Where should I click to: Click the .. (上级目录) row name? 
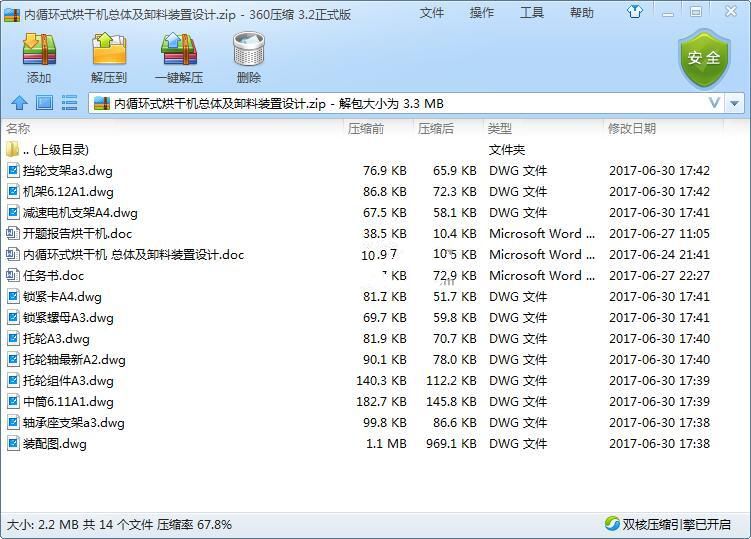56,149
